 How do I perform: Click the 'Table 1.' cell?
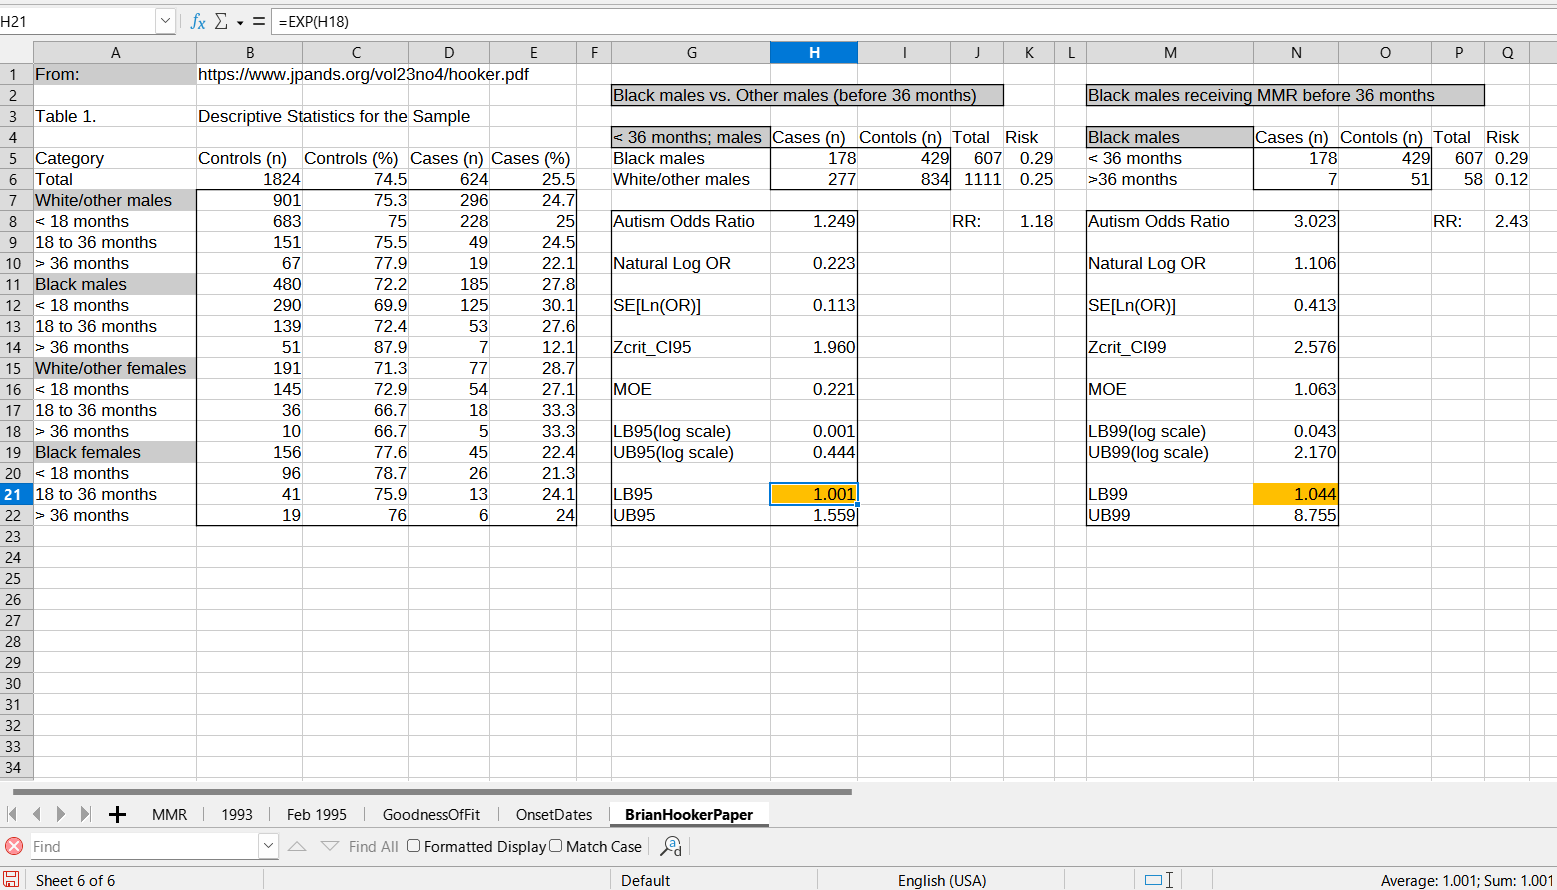[115, 116]
